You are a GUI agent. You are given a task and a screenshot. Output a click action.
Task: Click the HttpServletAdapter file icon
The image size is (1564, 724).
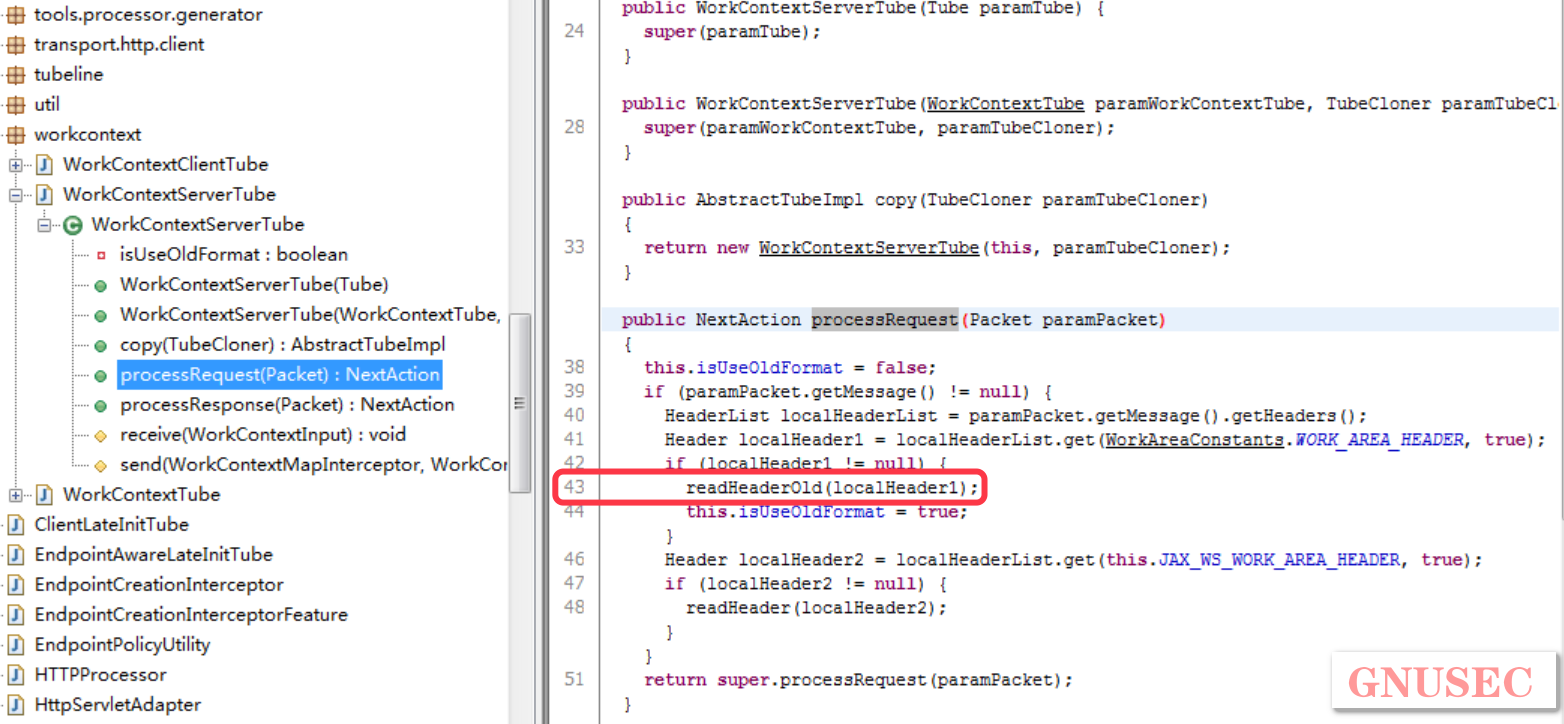(15, 705)
